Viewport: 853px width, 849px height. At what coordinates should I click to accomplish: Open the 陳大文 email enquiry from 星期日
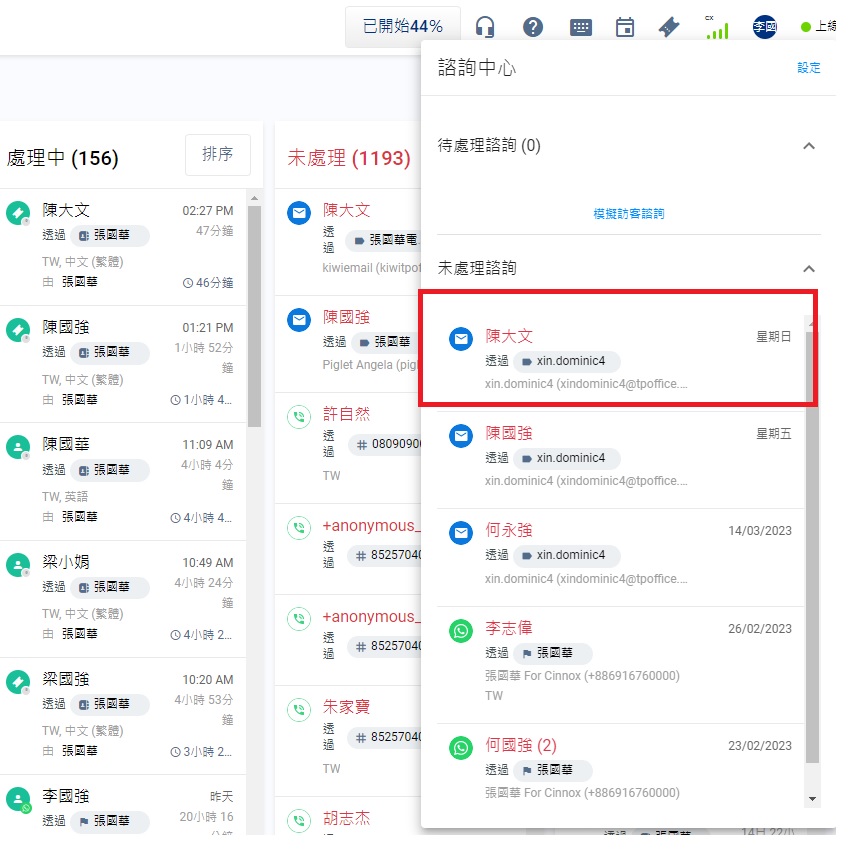click(620, 359)
